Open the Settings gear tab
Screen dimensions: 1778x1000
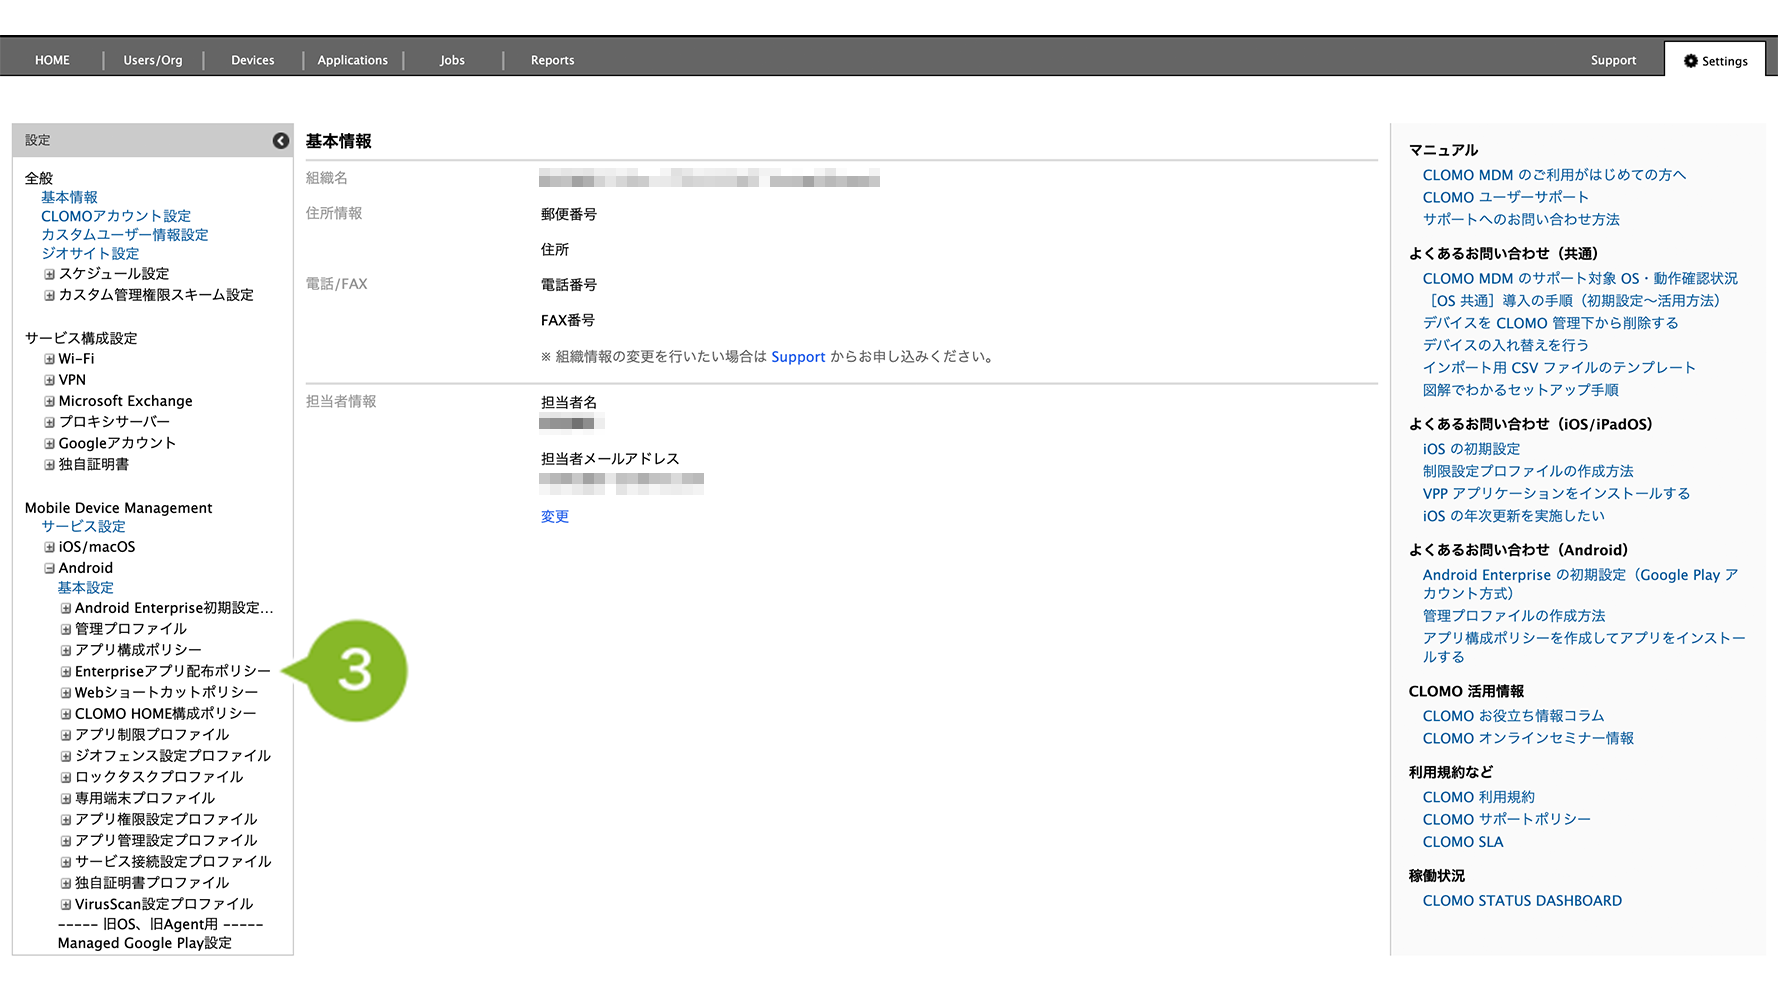(x=1715, y=61)
